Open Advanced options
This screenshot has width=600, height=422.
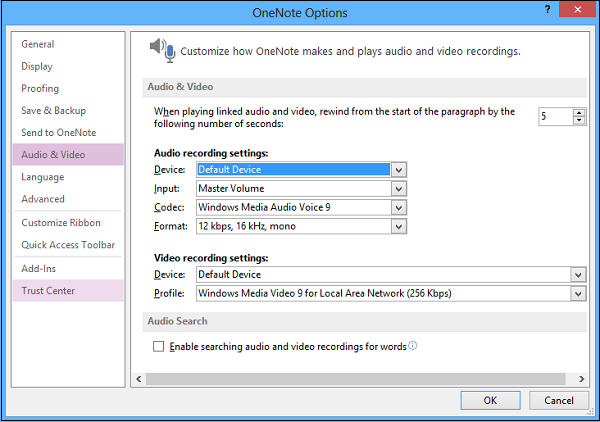click(x=68, y=199)
